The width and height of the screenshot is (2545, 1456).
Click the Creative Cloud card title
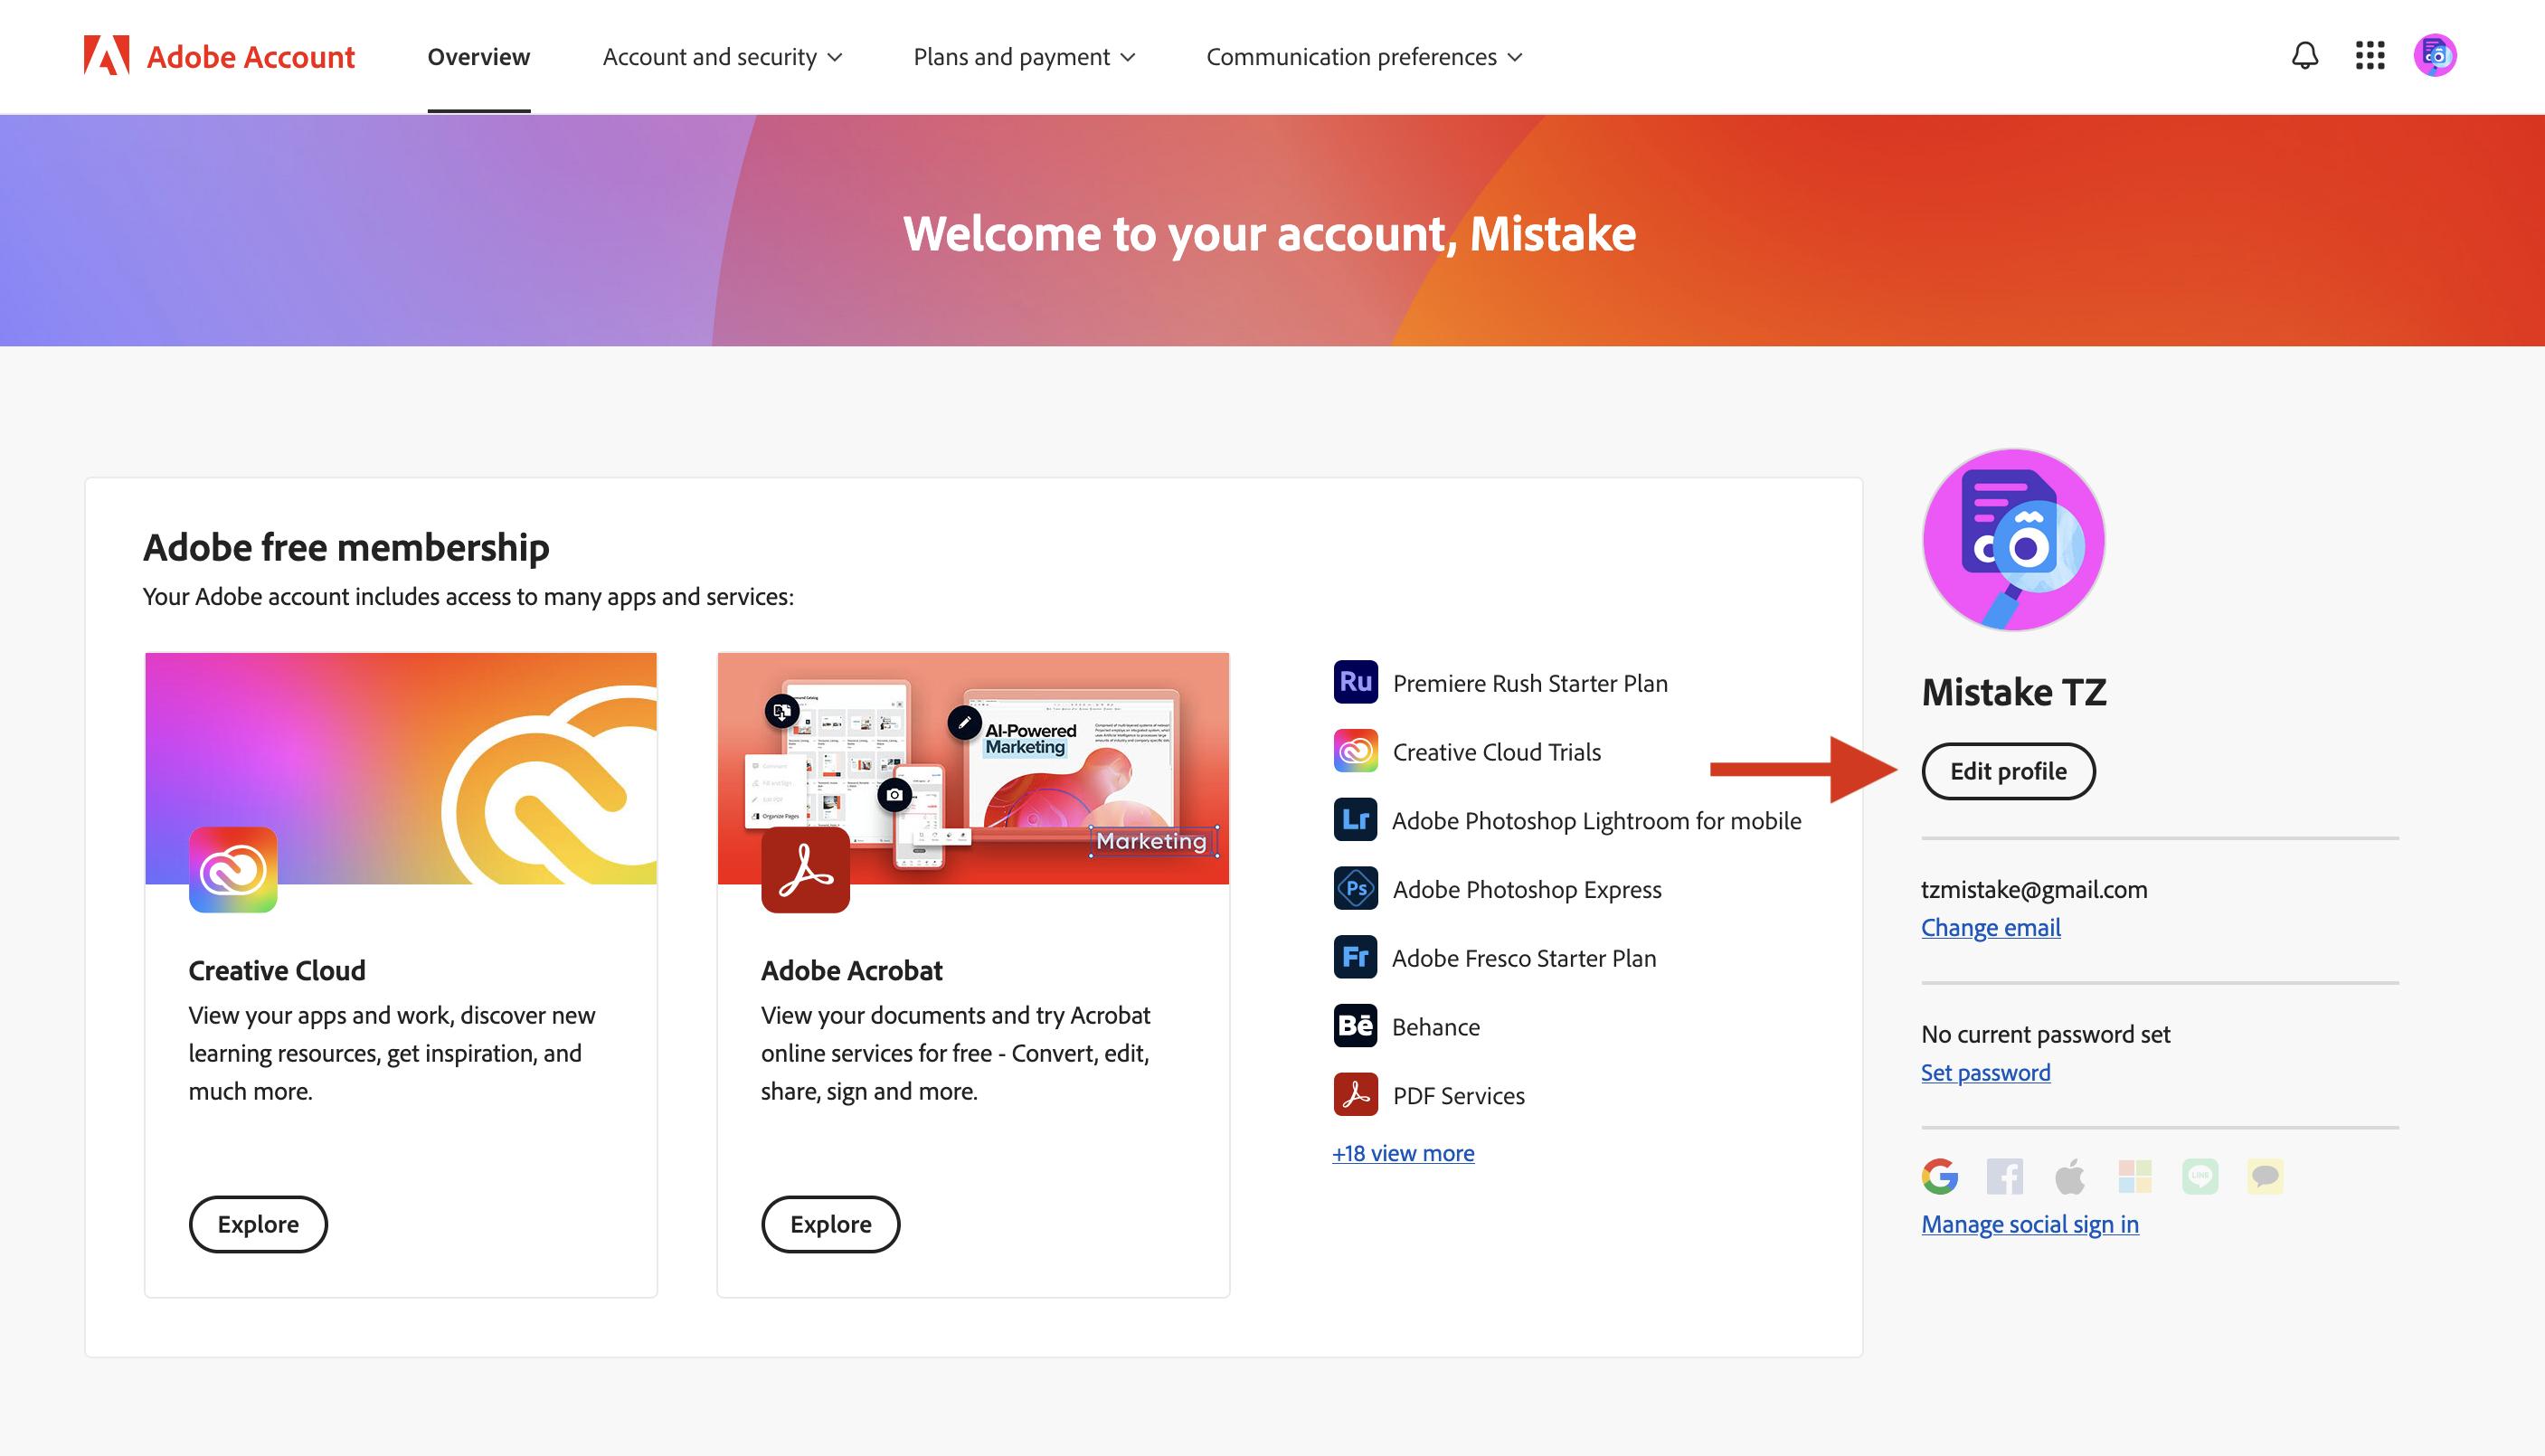coord(277,970)
